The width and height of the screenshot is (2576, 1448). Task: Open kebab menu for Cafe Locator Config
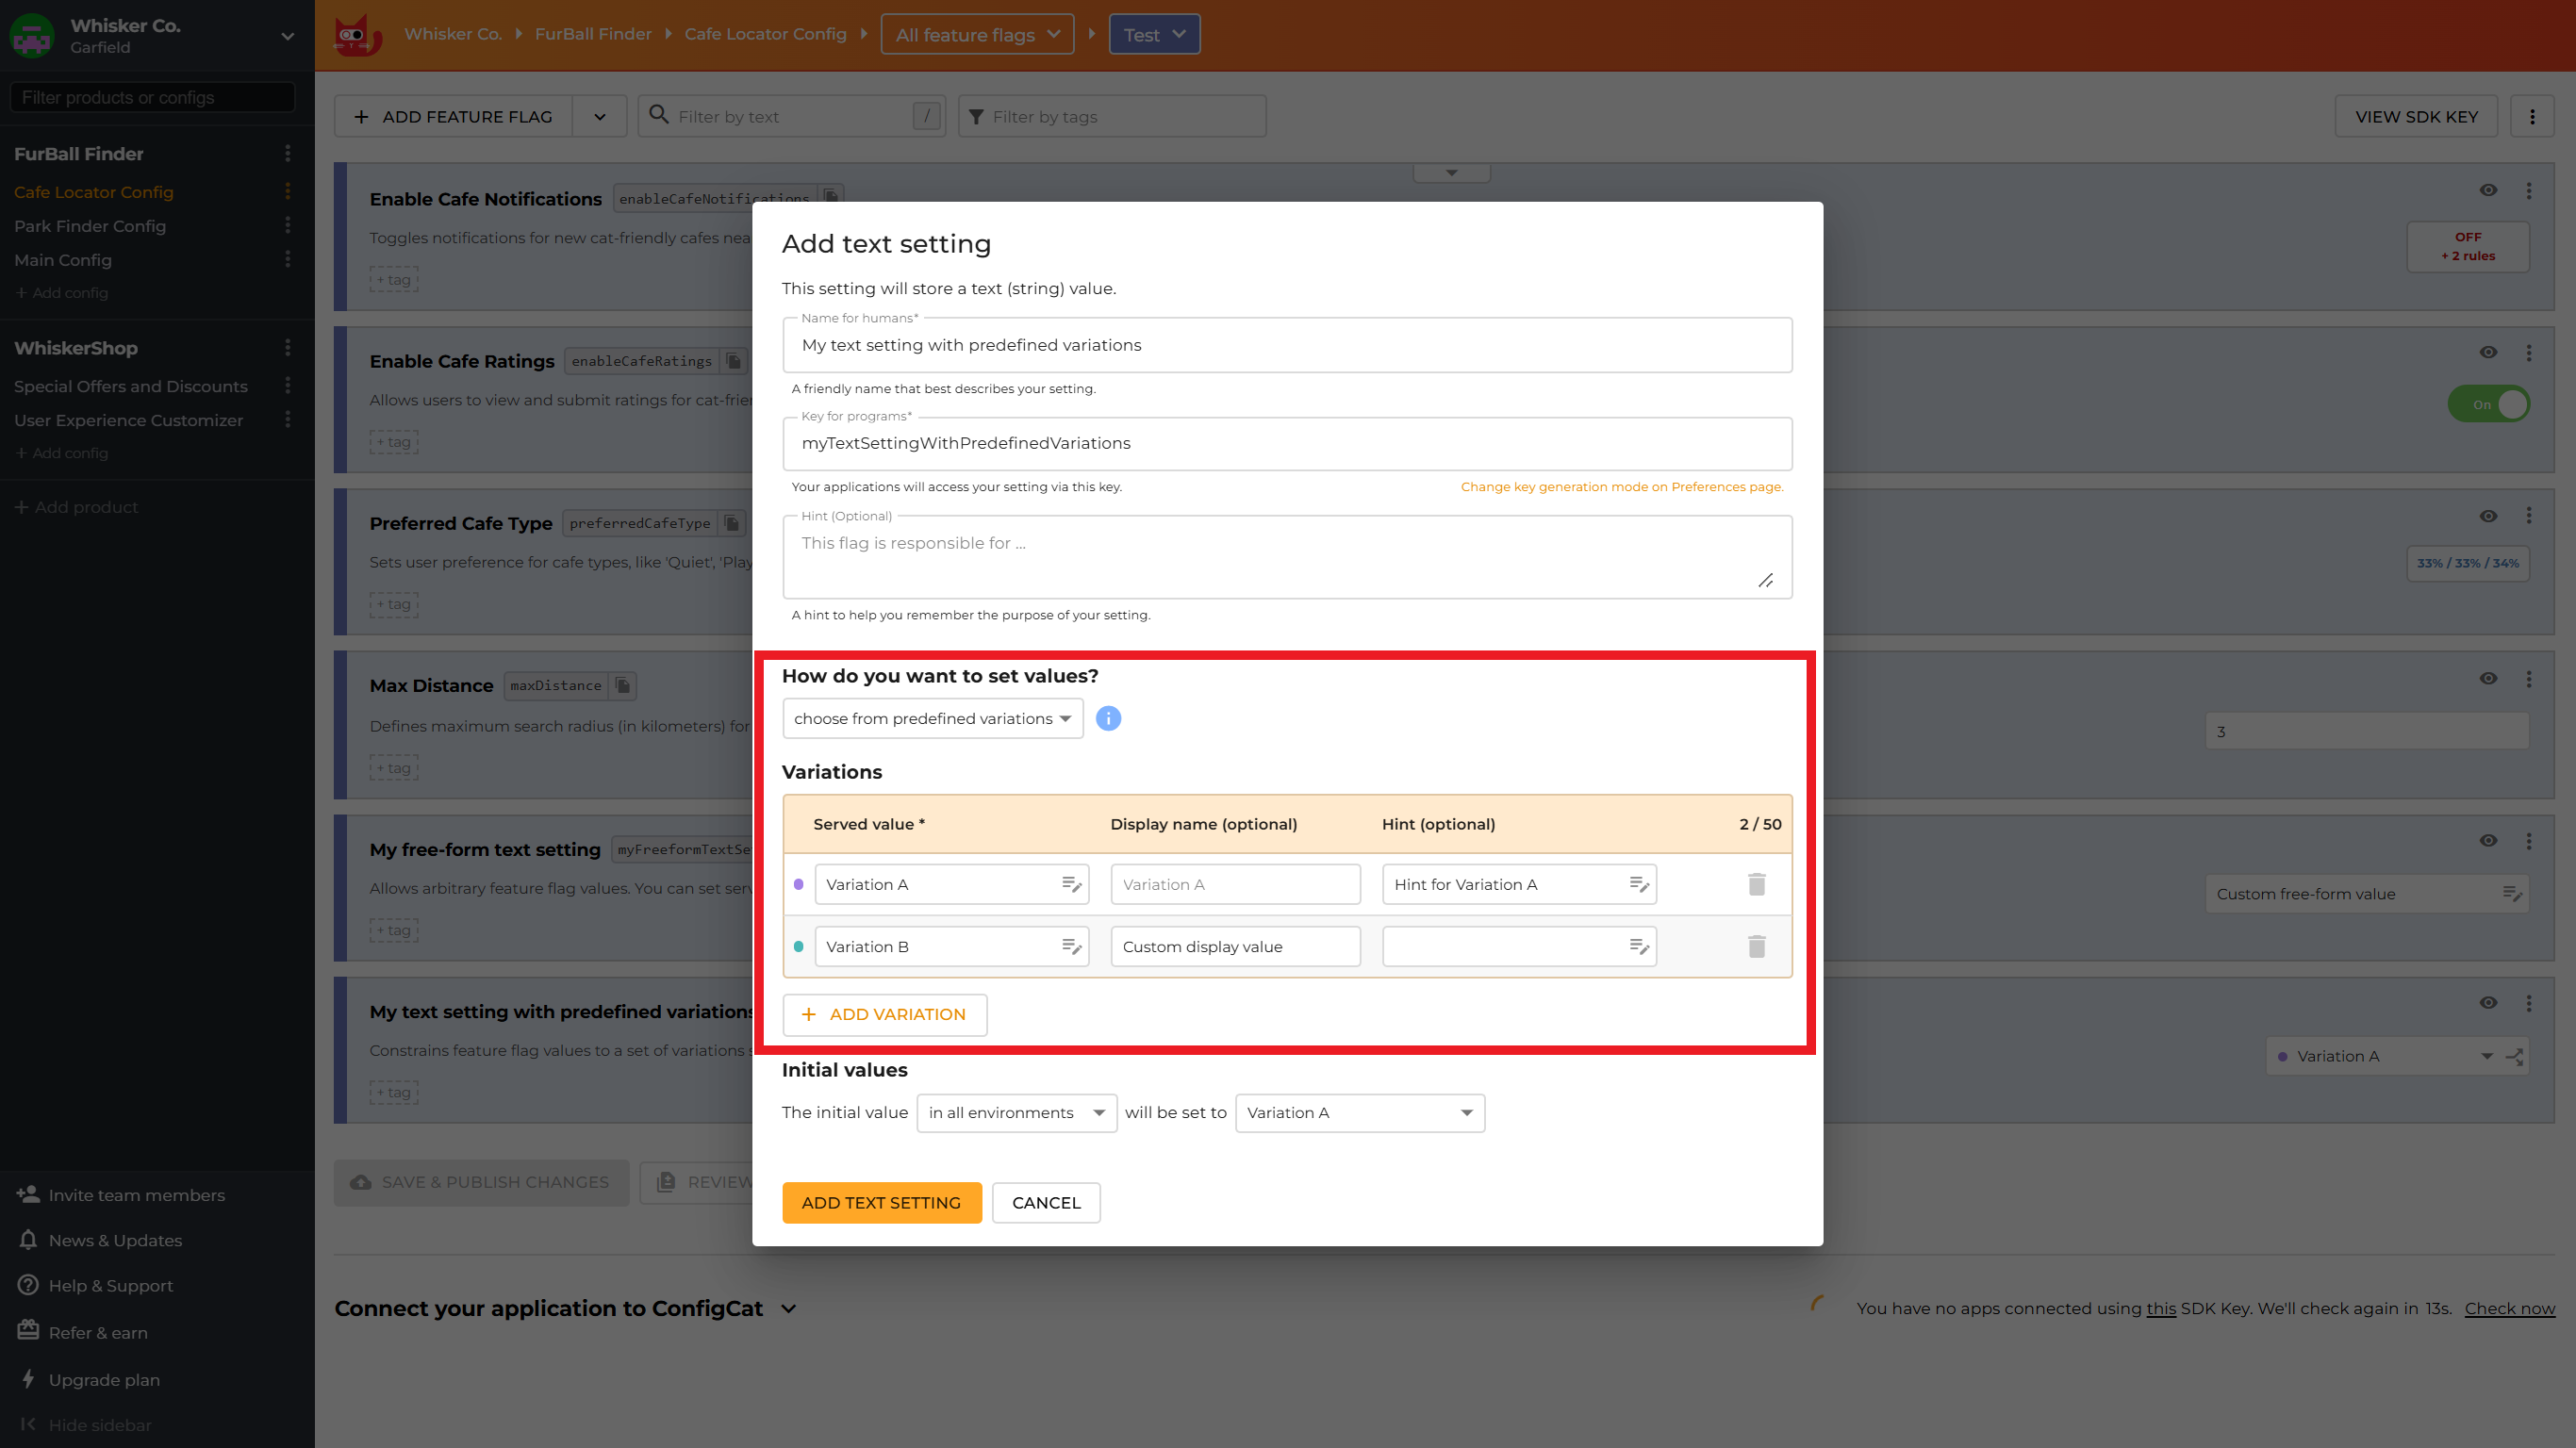click(288, 191)
